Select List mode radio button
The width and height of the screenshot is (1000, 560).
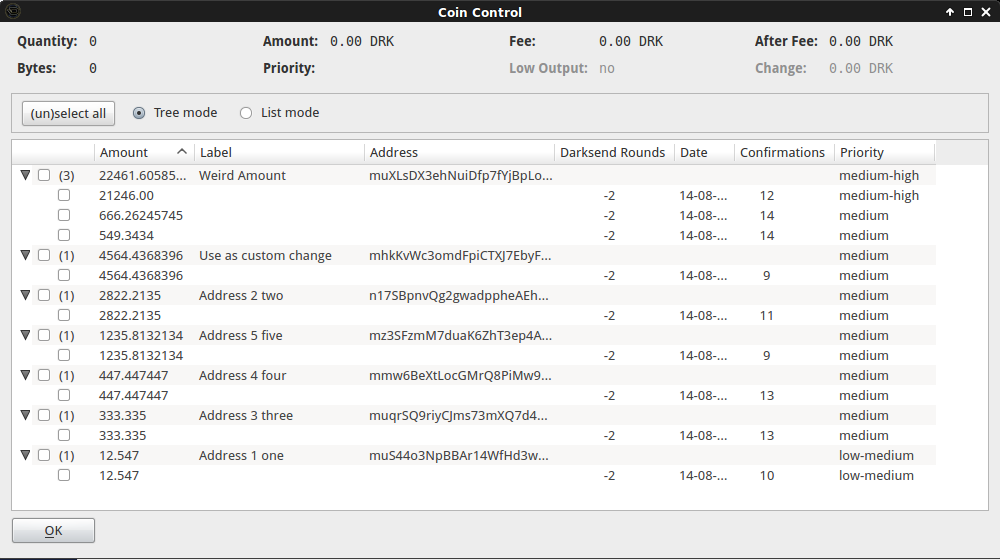pyautogui.click(x=246, y=113)
